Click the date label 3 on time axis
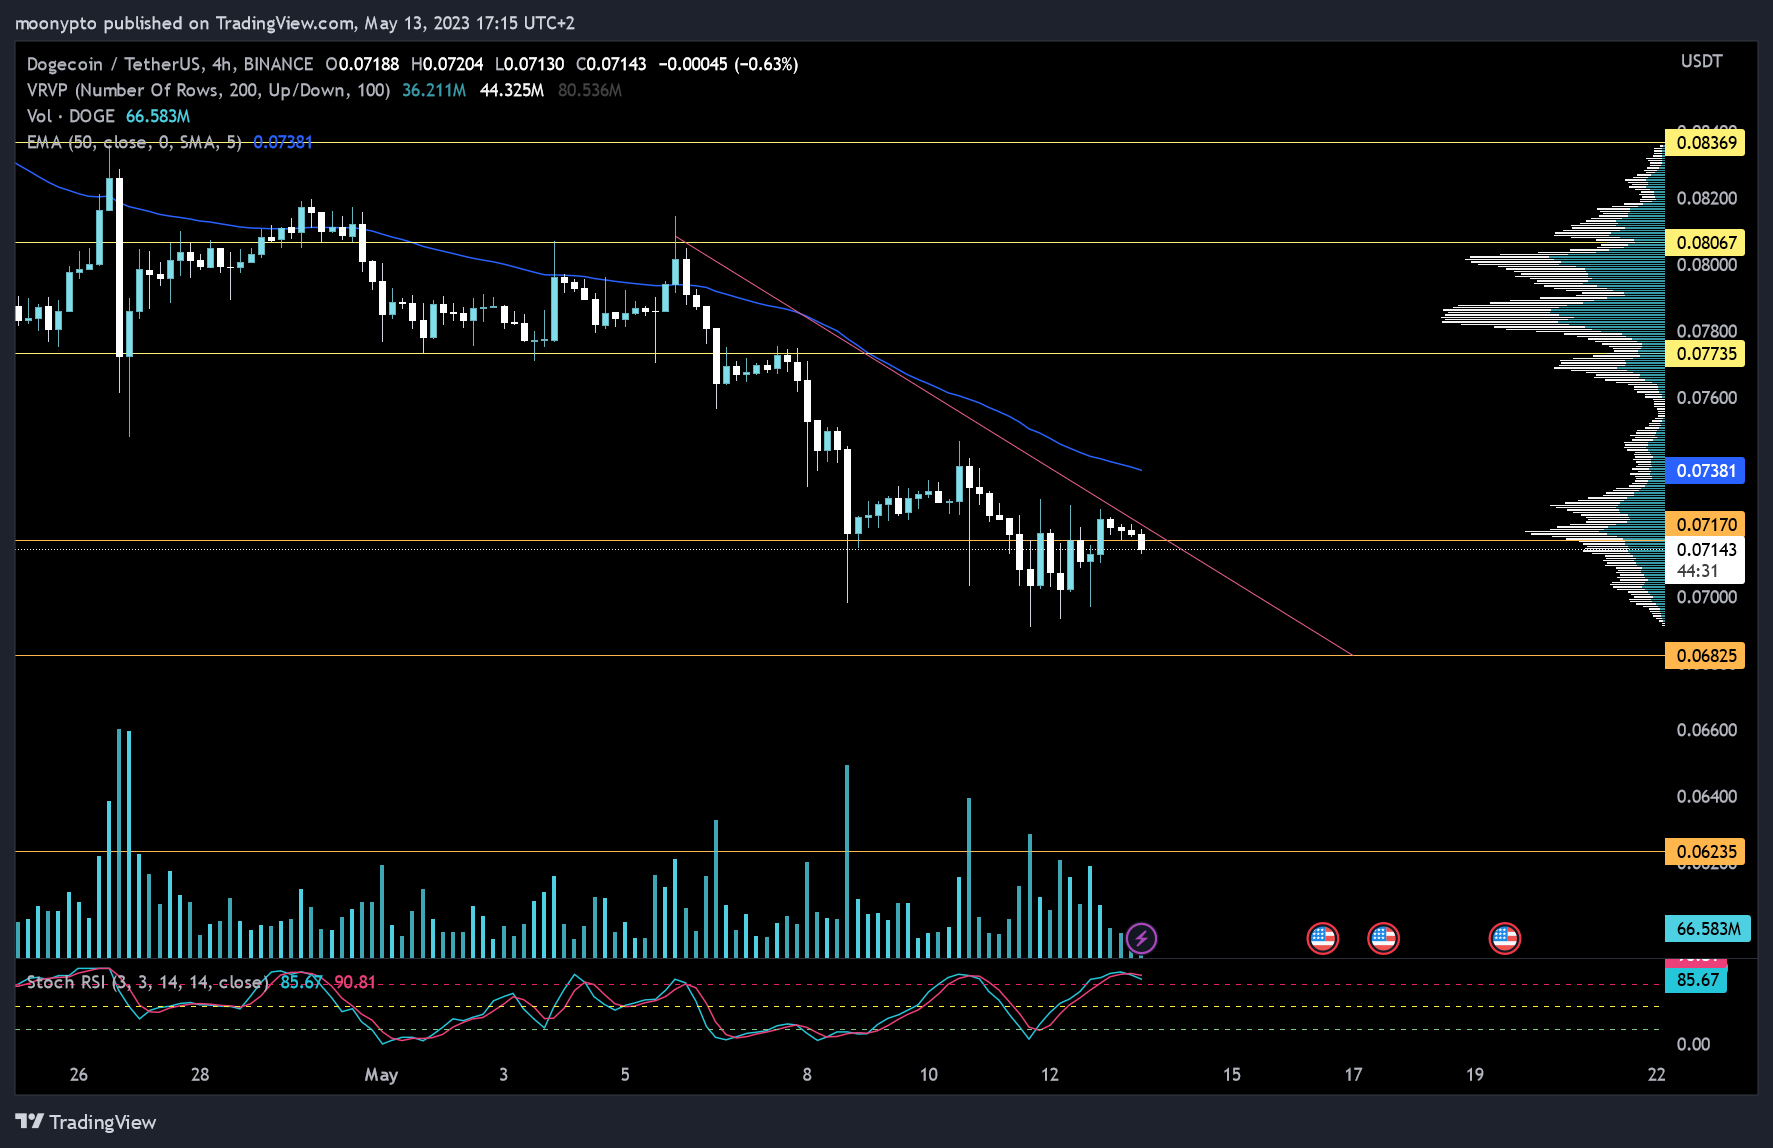Viewport: 1773px width, 1148px height. click(x=503, y=1074)
